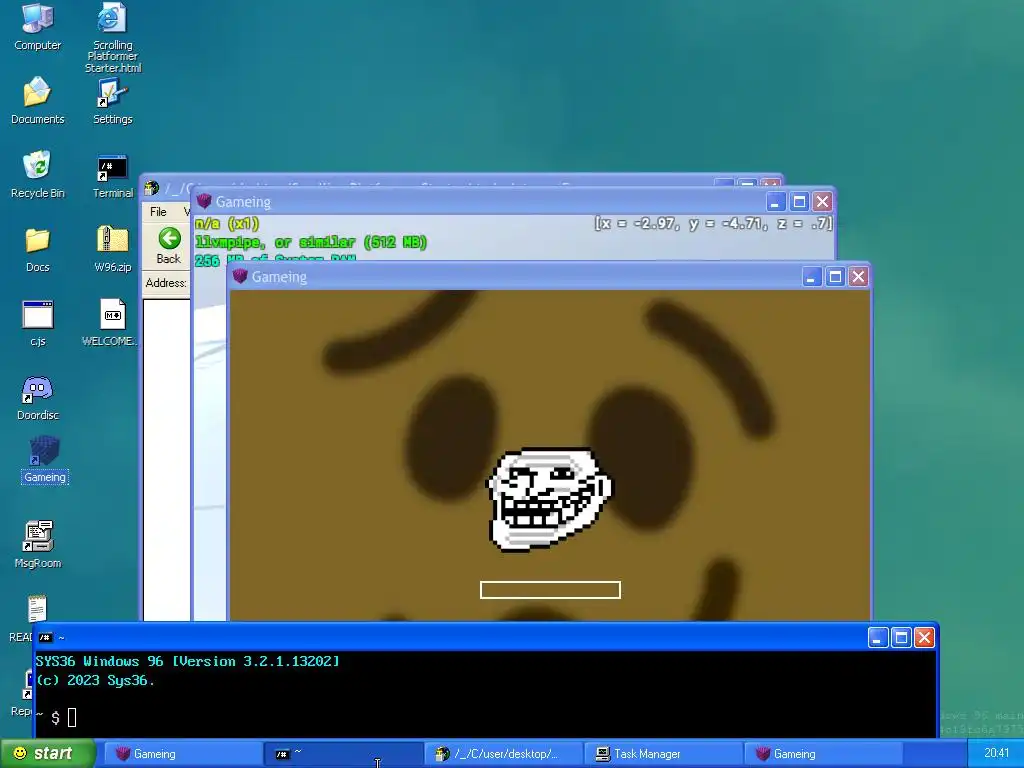Close the back Gameing window with coordinates
The image size is (1024, 768).
[x=822, y=202]
